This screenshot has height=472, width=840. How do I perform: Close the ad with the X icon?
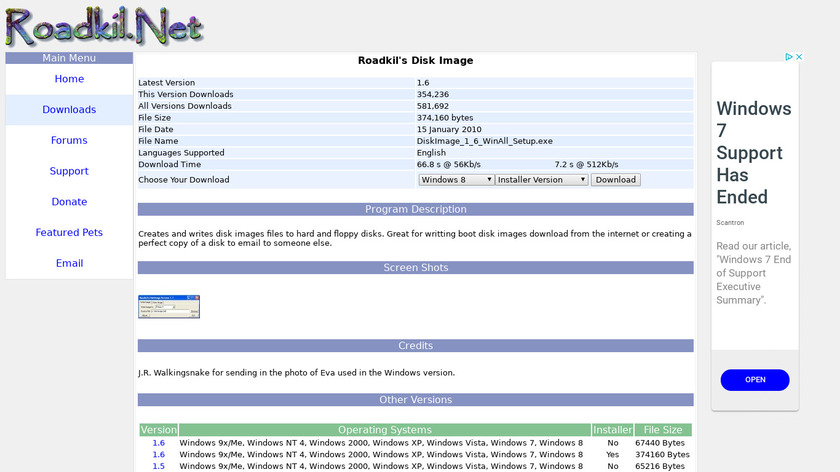(x=799, y=57)
